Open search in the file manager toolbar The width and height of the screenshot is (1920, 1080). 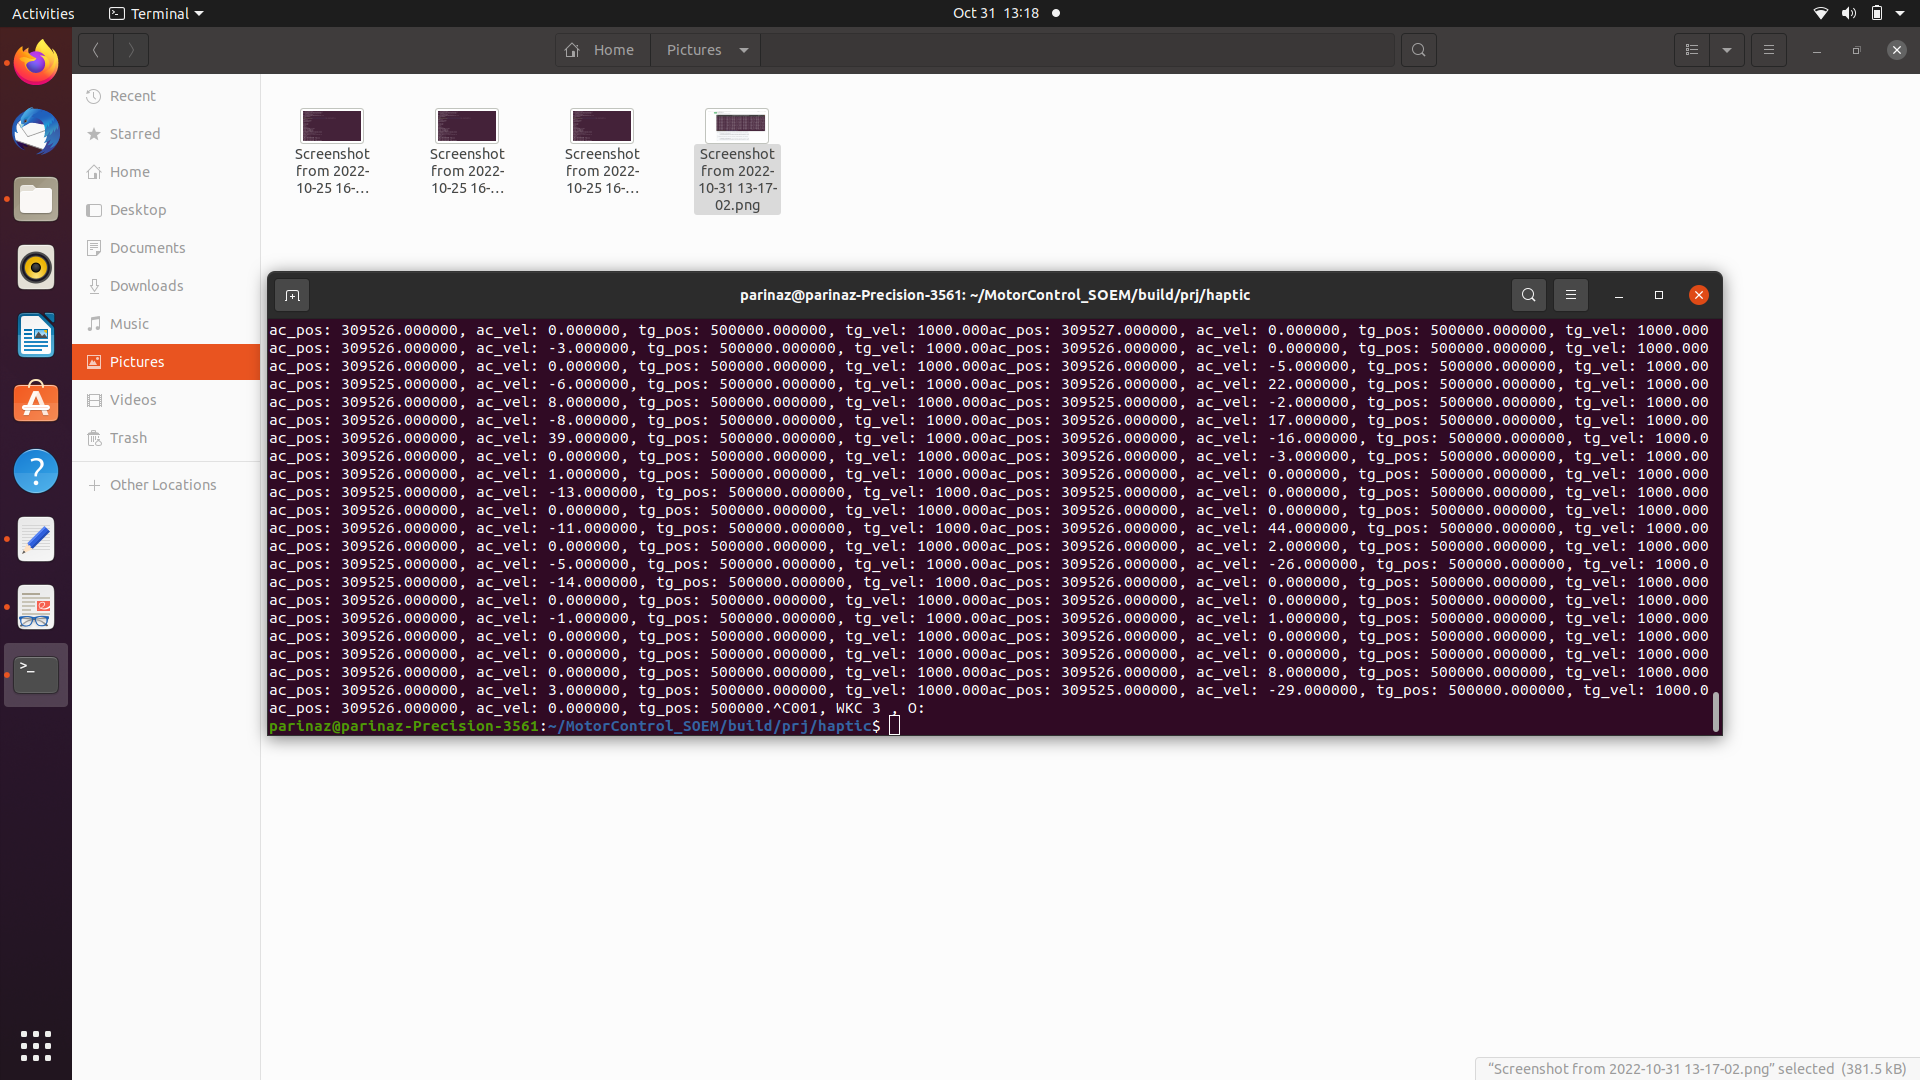pos(1419,49)
